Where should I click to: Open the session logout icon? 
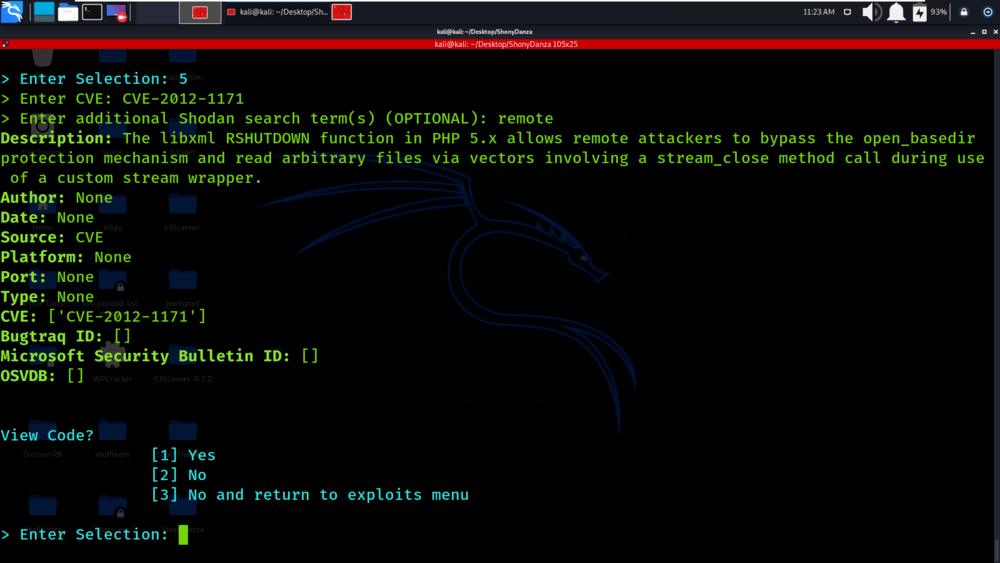pyautogui.click(x=987, y=11)
